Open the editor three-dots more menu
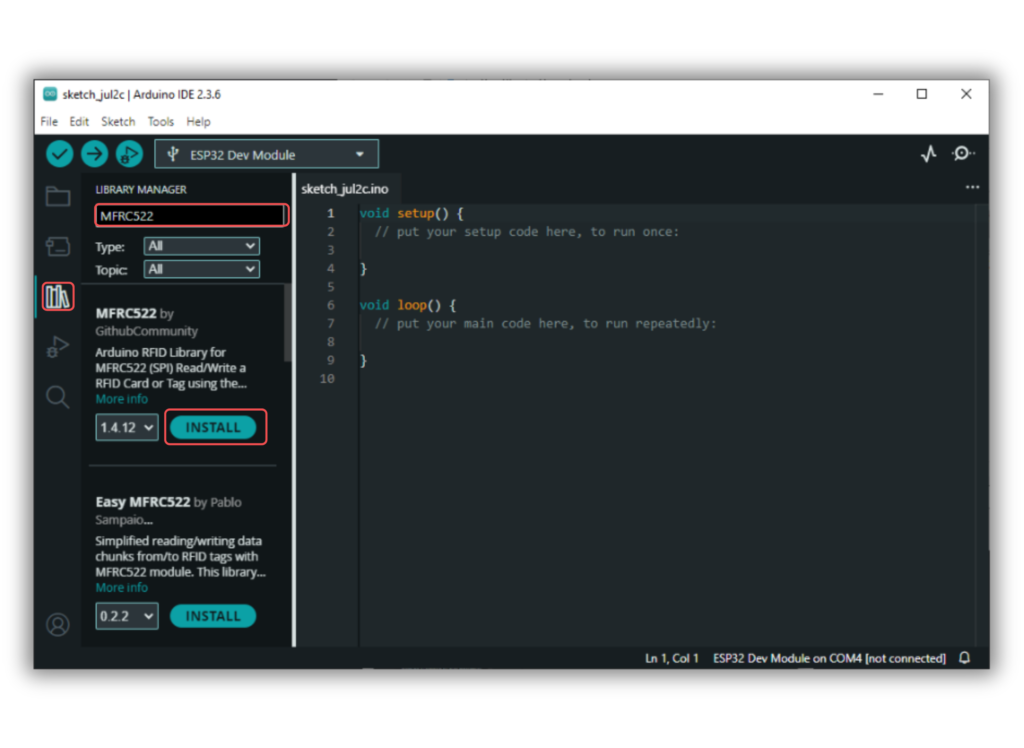The height and width of the screenshot is (748, 1024). click(972, 187)
